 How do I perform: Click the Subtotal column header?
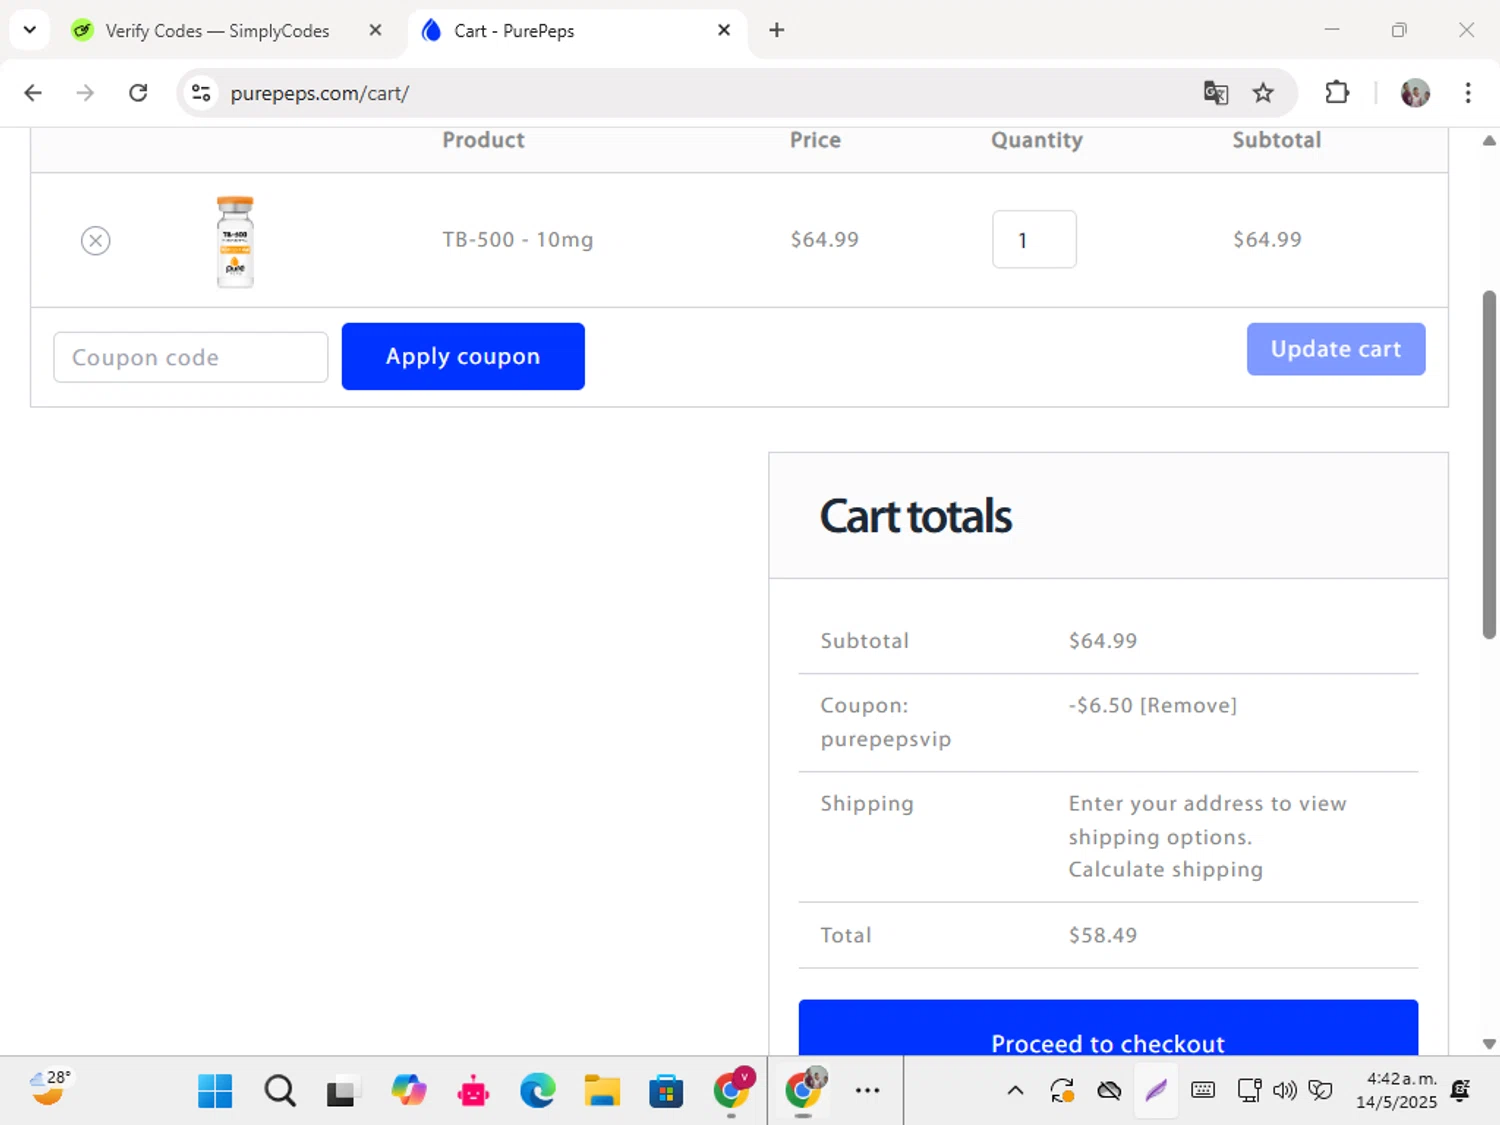(x=1277, y=140)
